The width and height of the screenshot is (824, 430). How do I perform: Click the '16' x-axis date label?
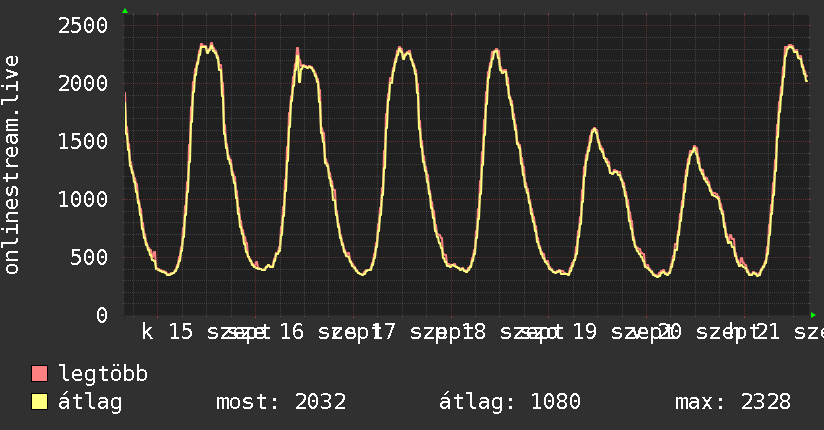point(292,332)
